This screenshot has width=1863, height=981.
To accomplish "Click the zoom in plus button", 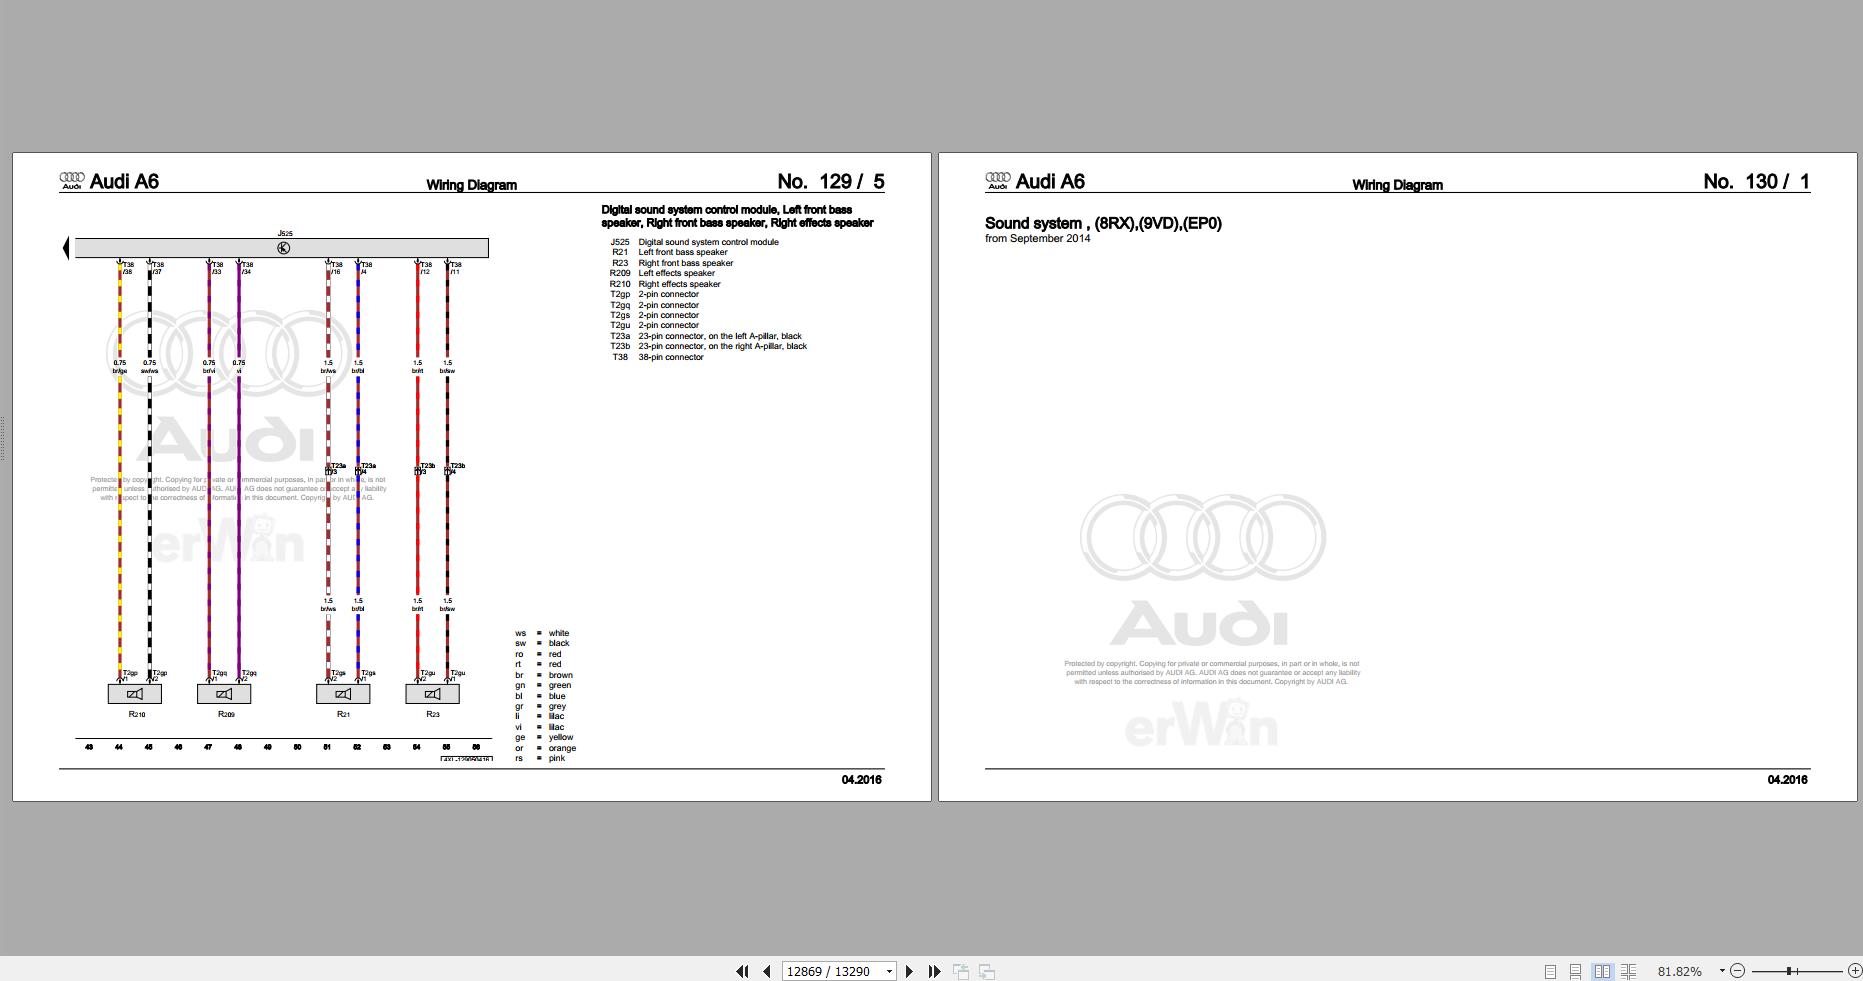I will (1854, 971).
